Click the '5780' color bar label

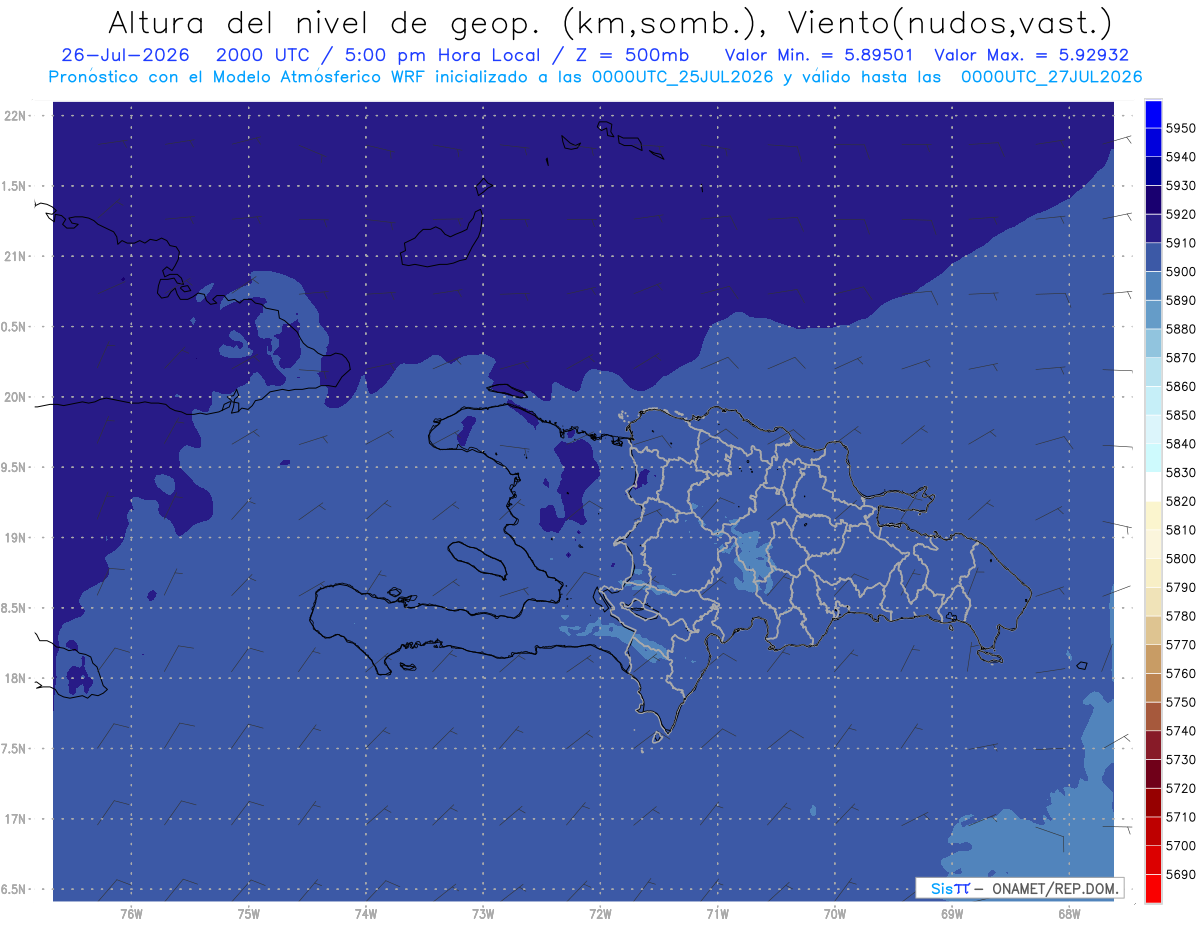[1180, 616]
